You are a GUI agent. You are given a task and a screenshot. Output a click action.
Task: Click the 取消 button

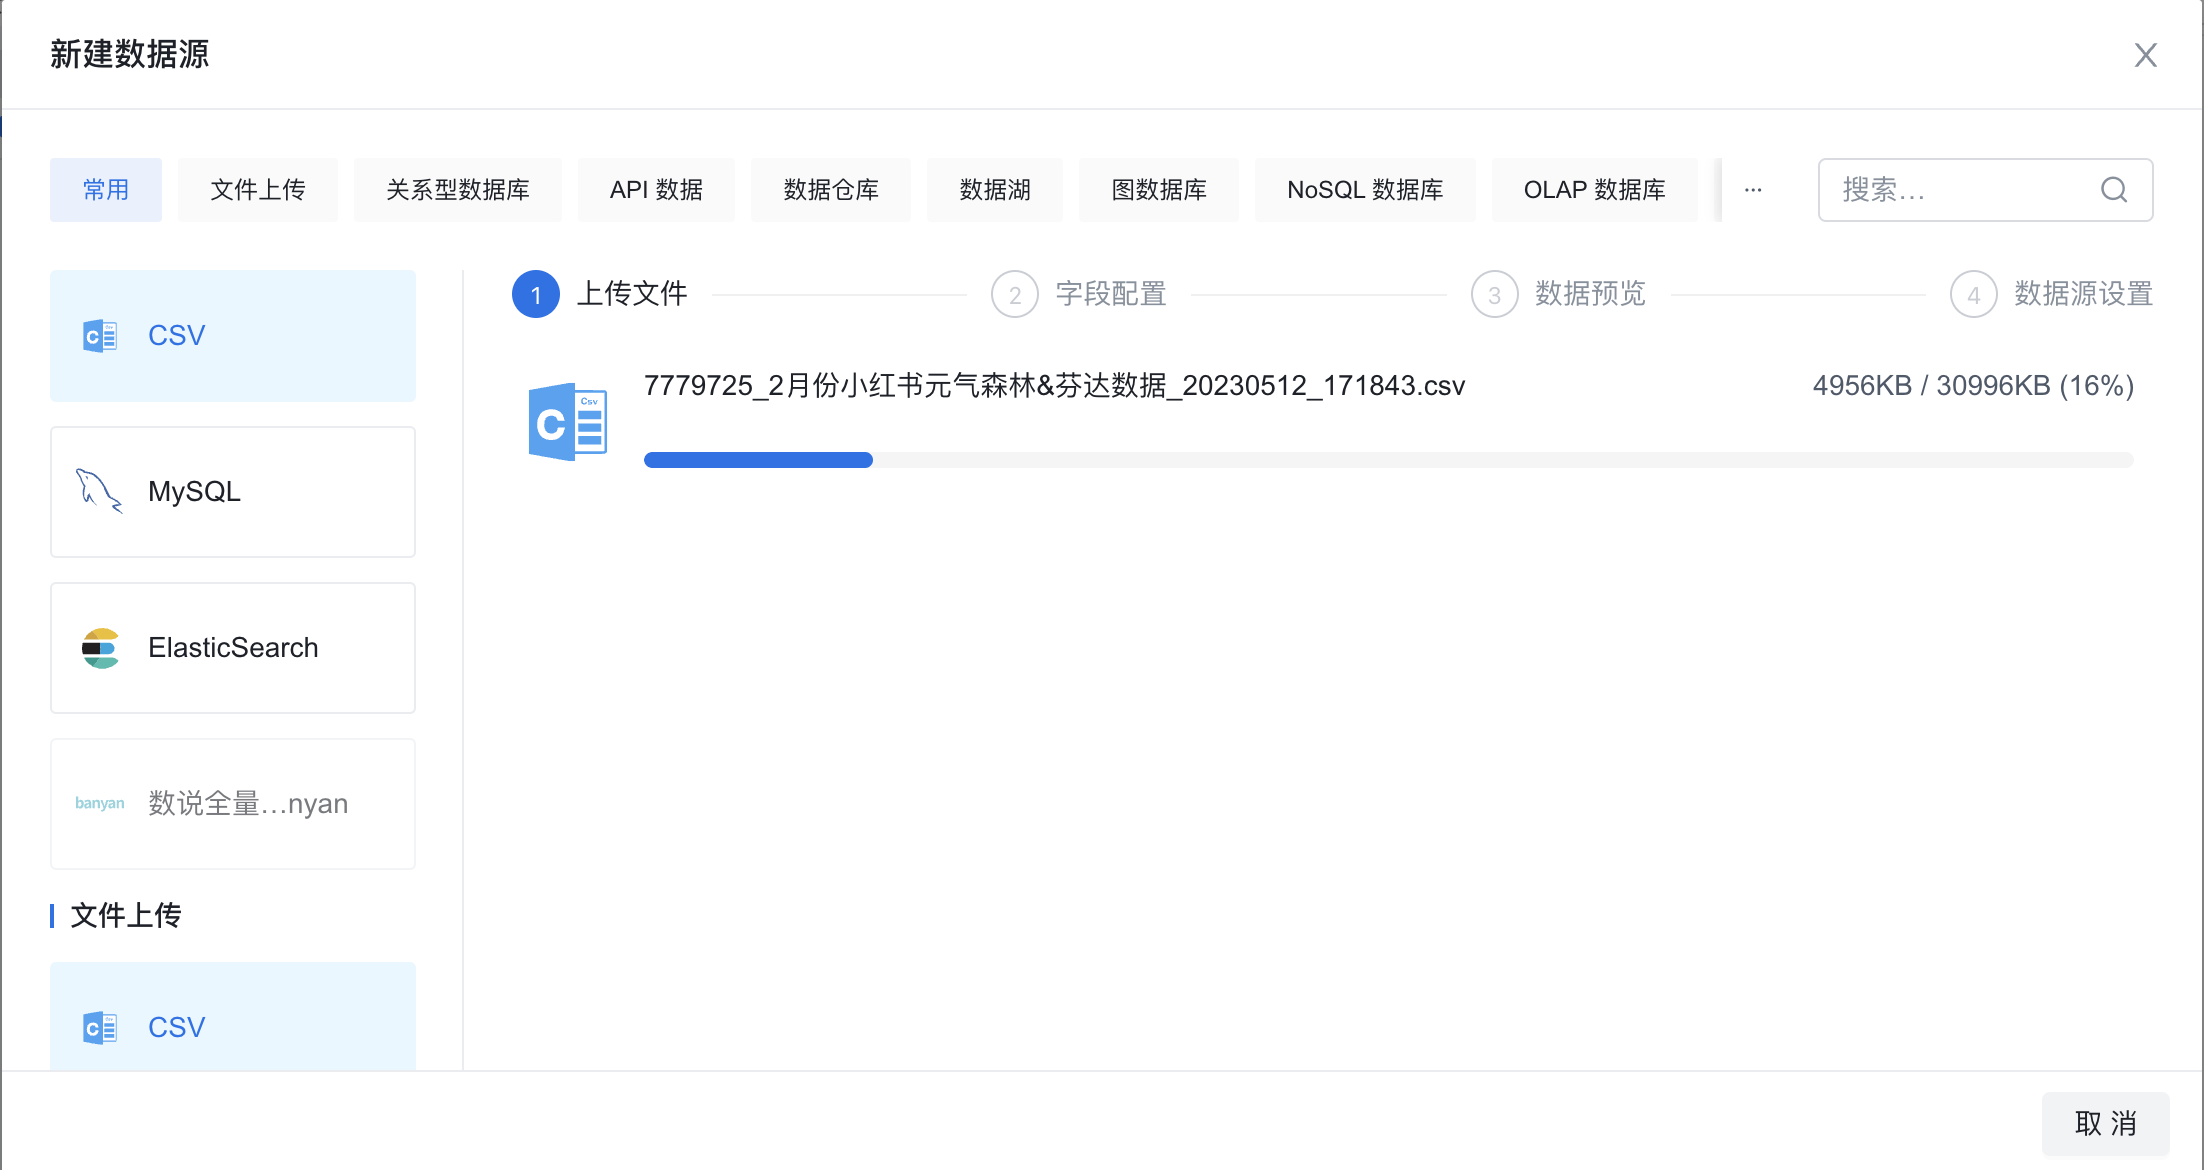click(2106, 1124)
